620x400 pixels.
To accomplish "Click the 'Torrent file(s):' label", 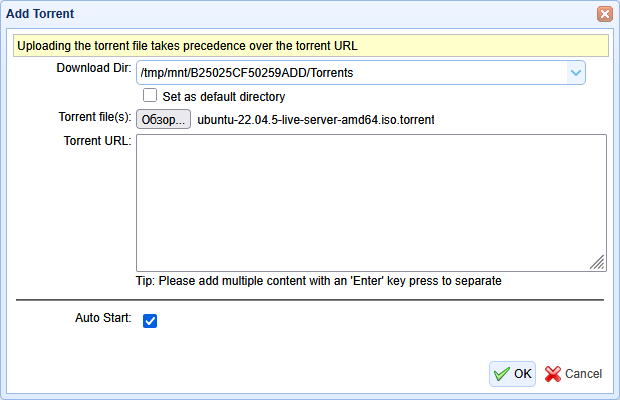I will coord(94,117).
